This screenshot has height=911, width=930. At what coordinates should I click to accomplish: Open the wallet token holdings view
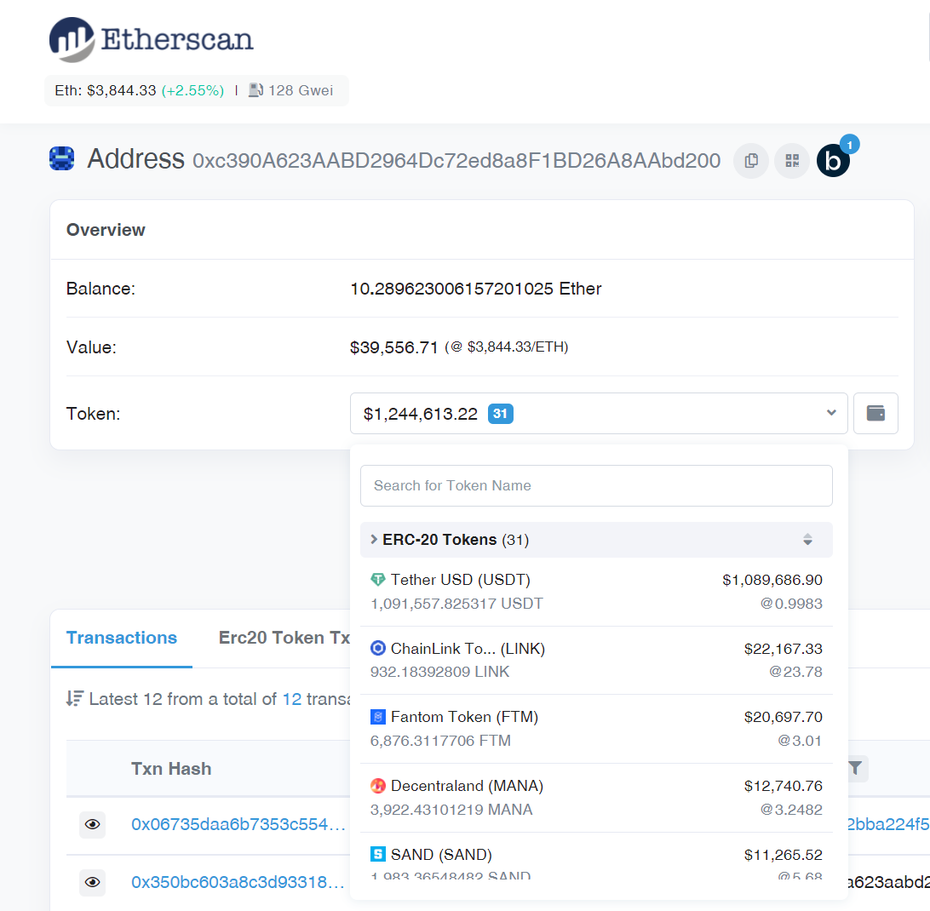pyautogui.click(x=875, y=413)
